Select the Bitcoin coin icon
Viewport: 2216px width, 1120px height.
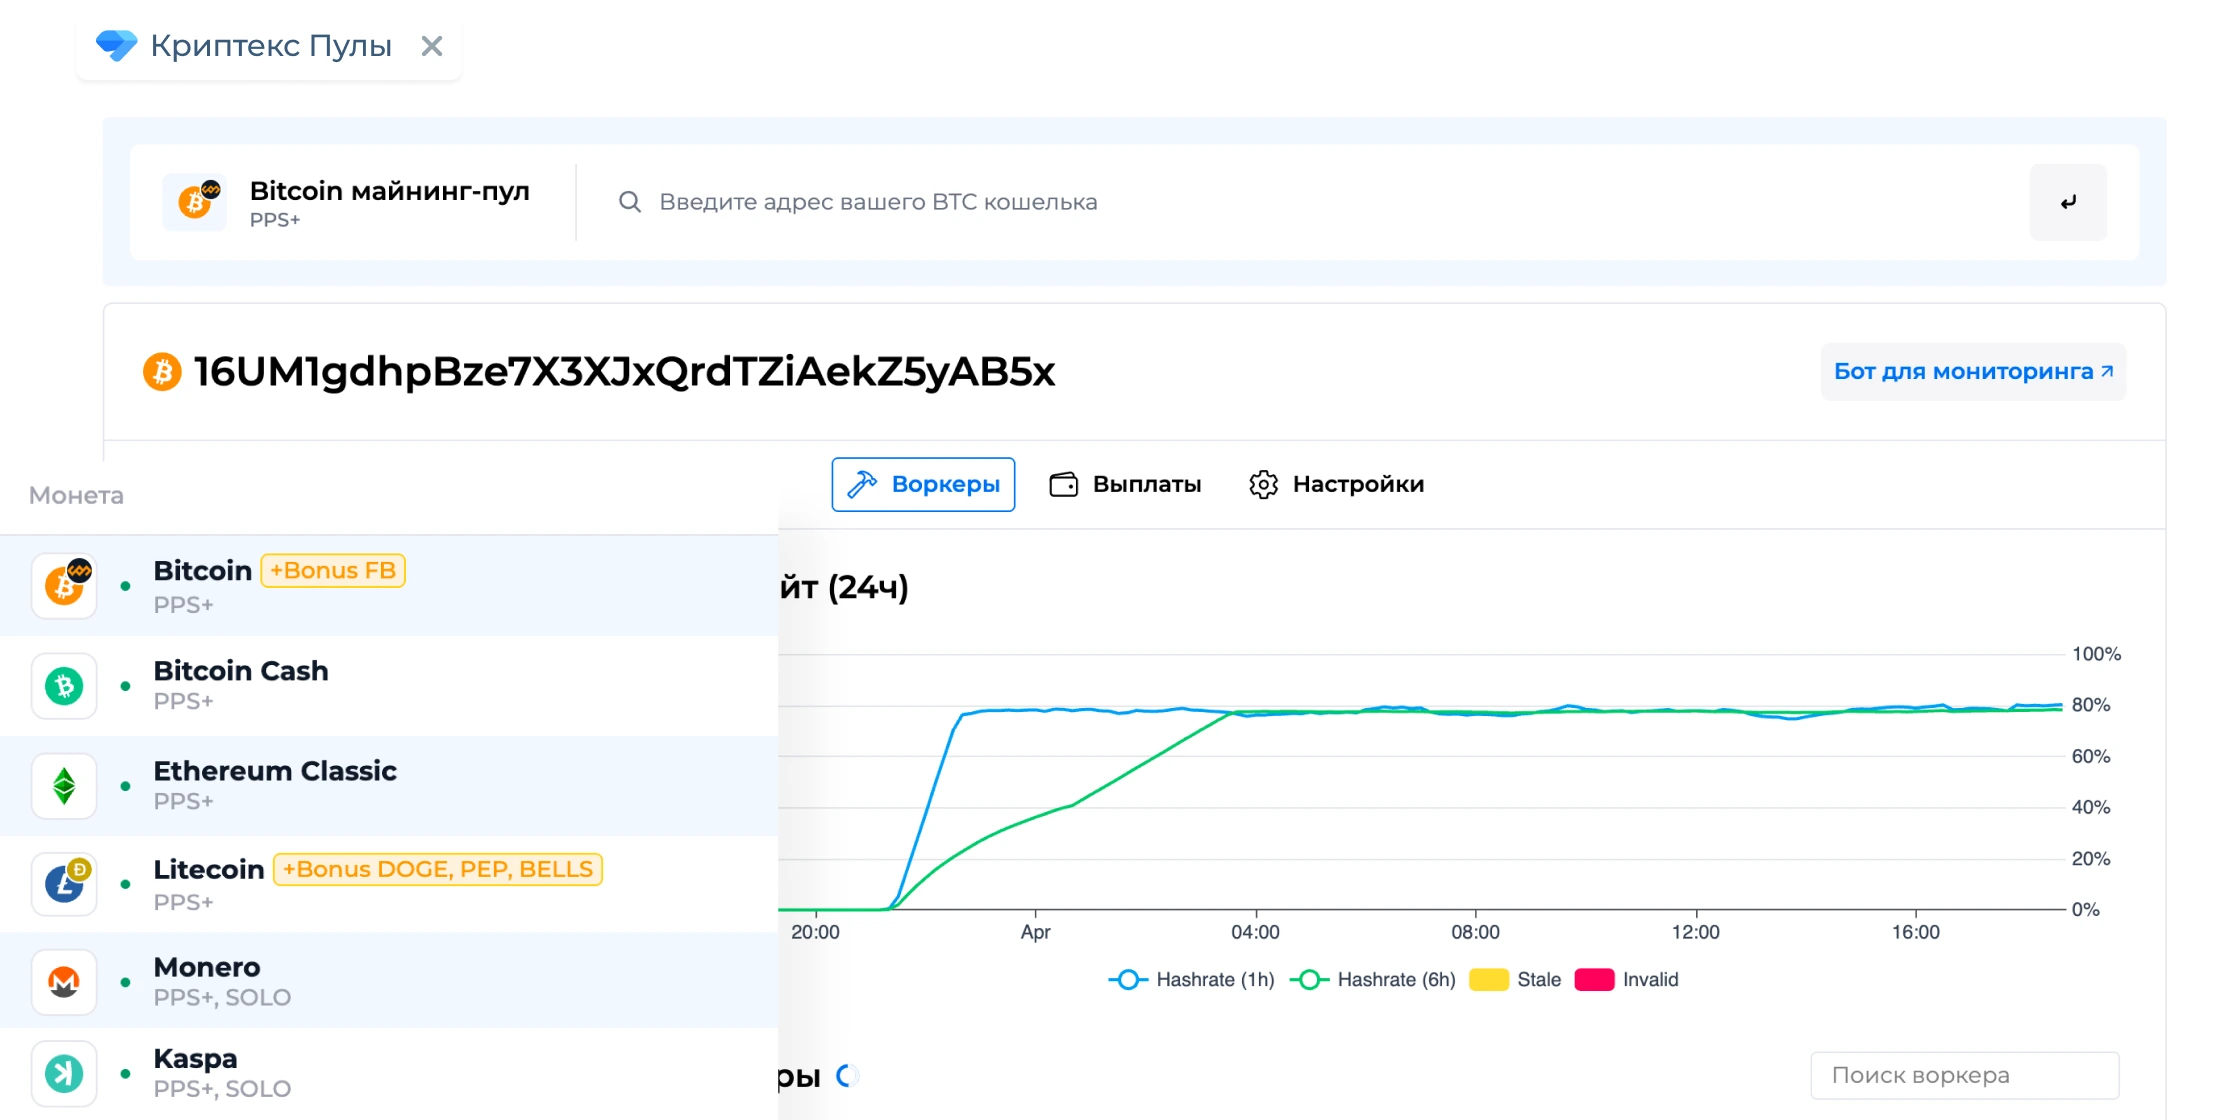pos(63,585)
